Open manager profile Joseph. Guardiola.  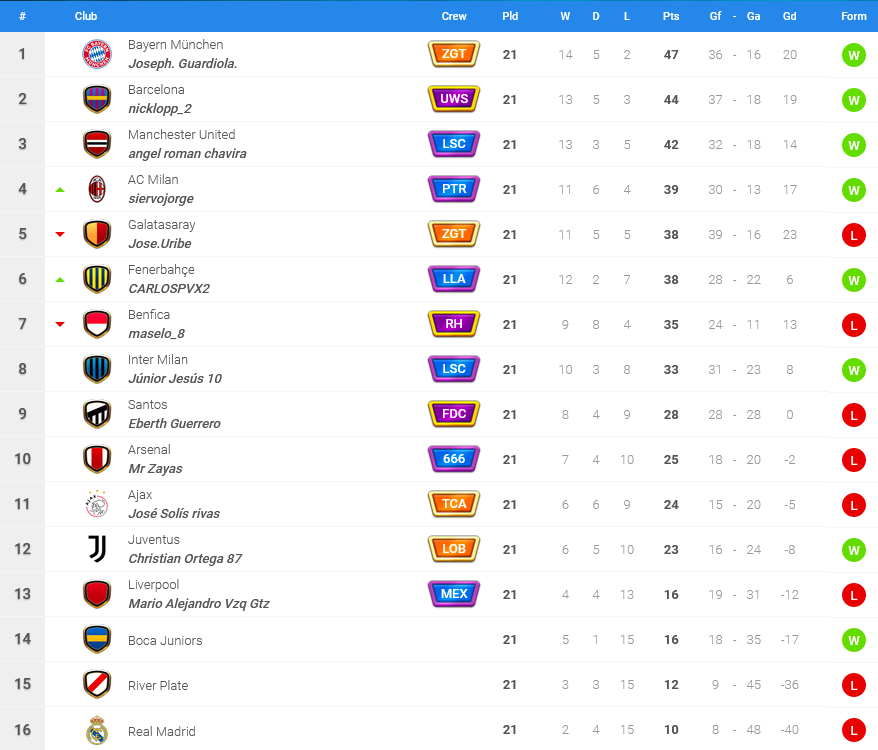click(x=183, y=64)
